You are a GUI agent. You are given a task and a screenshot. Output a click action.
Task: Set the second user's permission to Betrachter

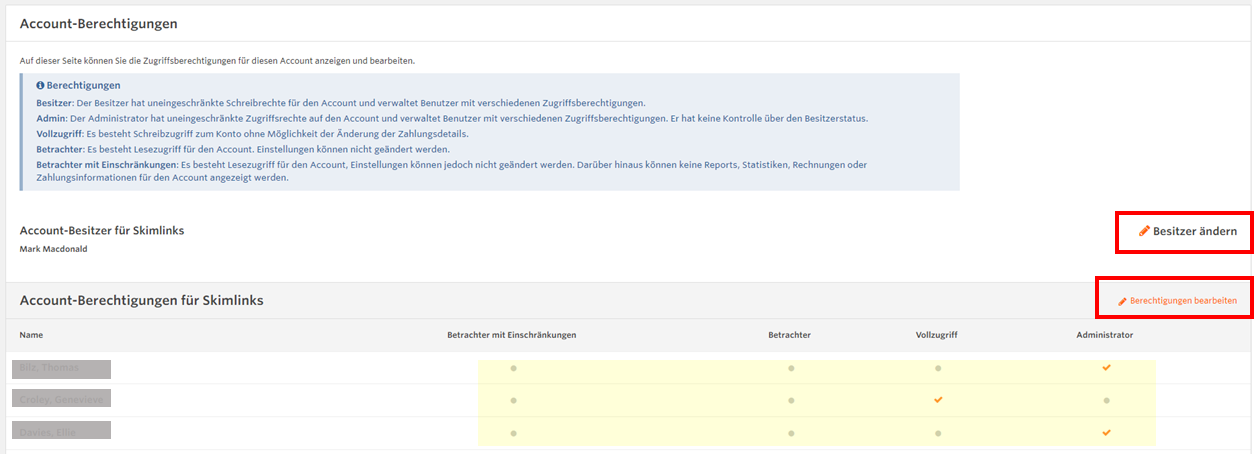click(x=790, y=400)
